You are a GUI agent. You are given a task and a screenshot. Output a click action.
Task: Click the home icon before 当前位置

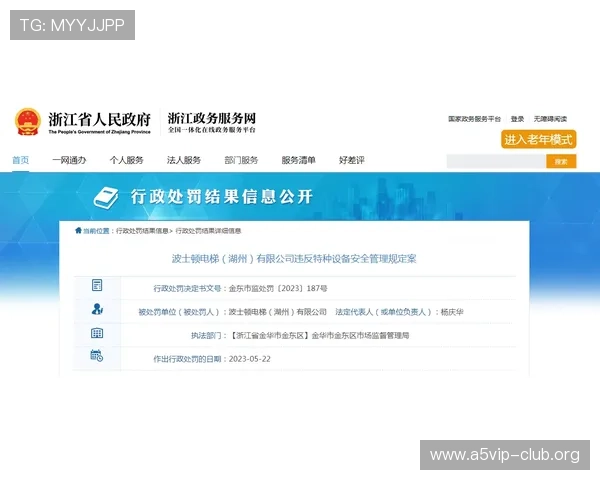tap(78, 230)
